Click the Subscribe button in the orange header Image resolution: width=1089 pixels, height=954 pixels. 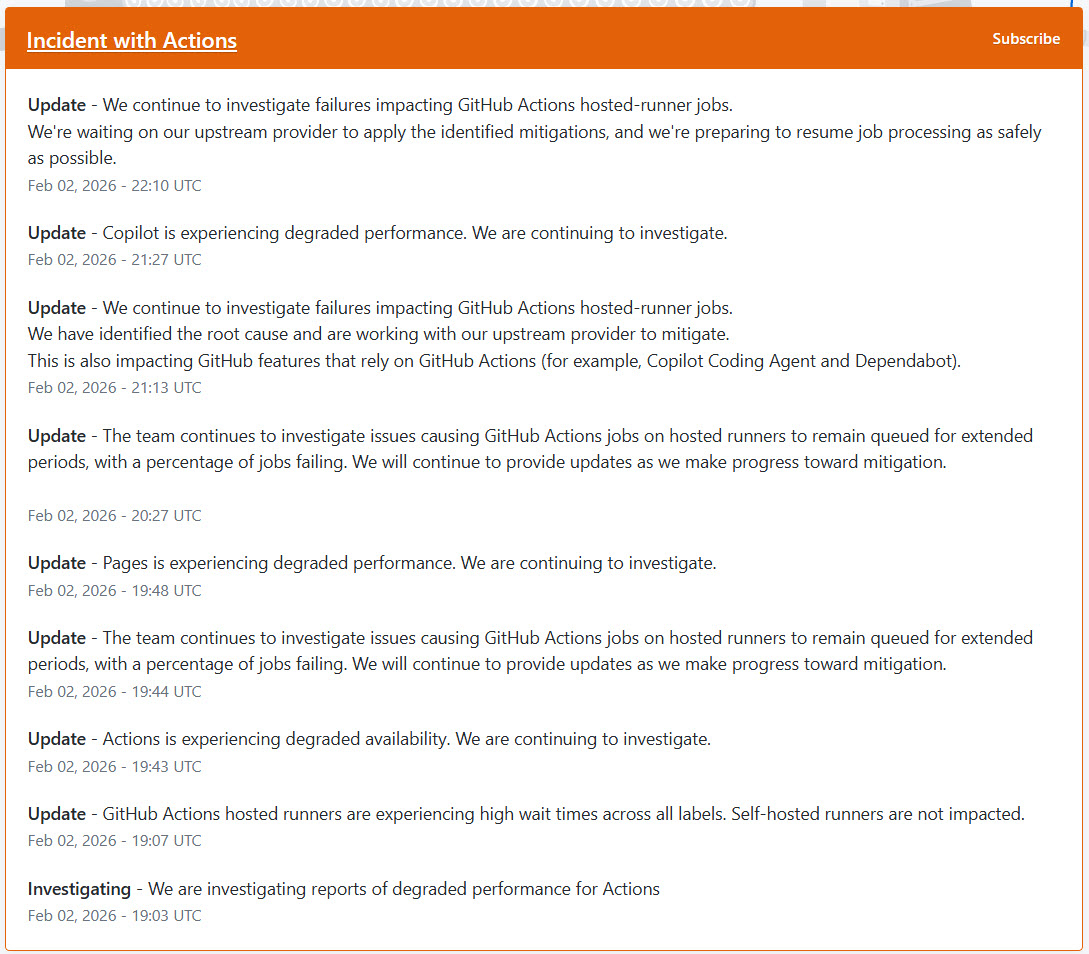1026,39
